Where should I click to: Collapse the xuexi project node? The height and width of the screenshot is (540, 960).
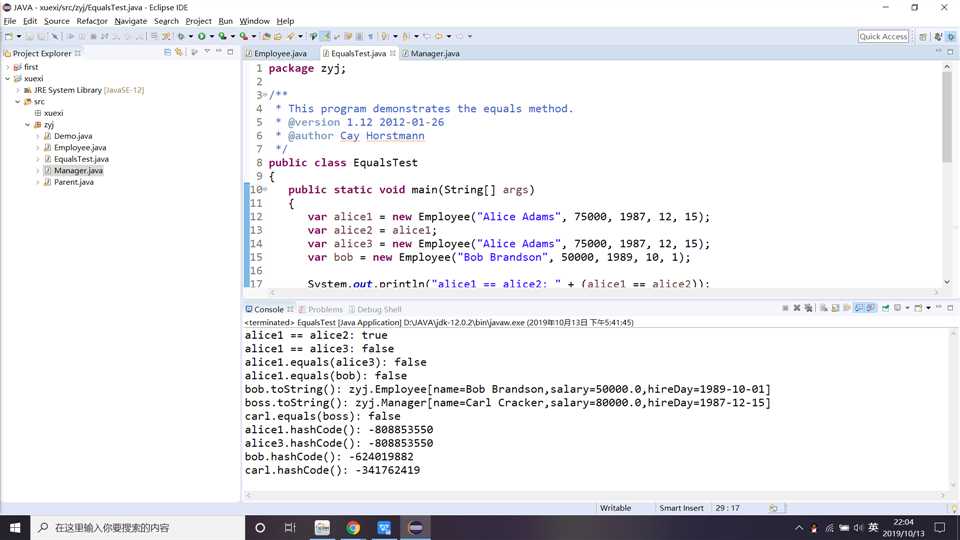click(7, 78)
